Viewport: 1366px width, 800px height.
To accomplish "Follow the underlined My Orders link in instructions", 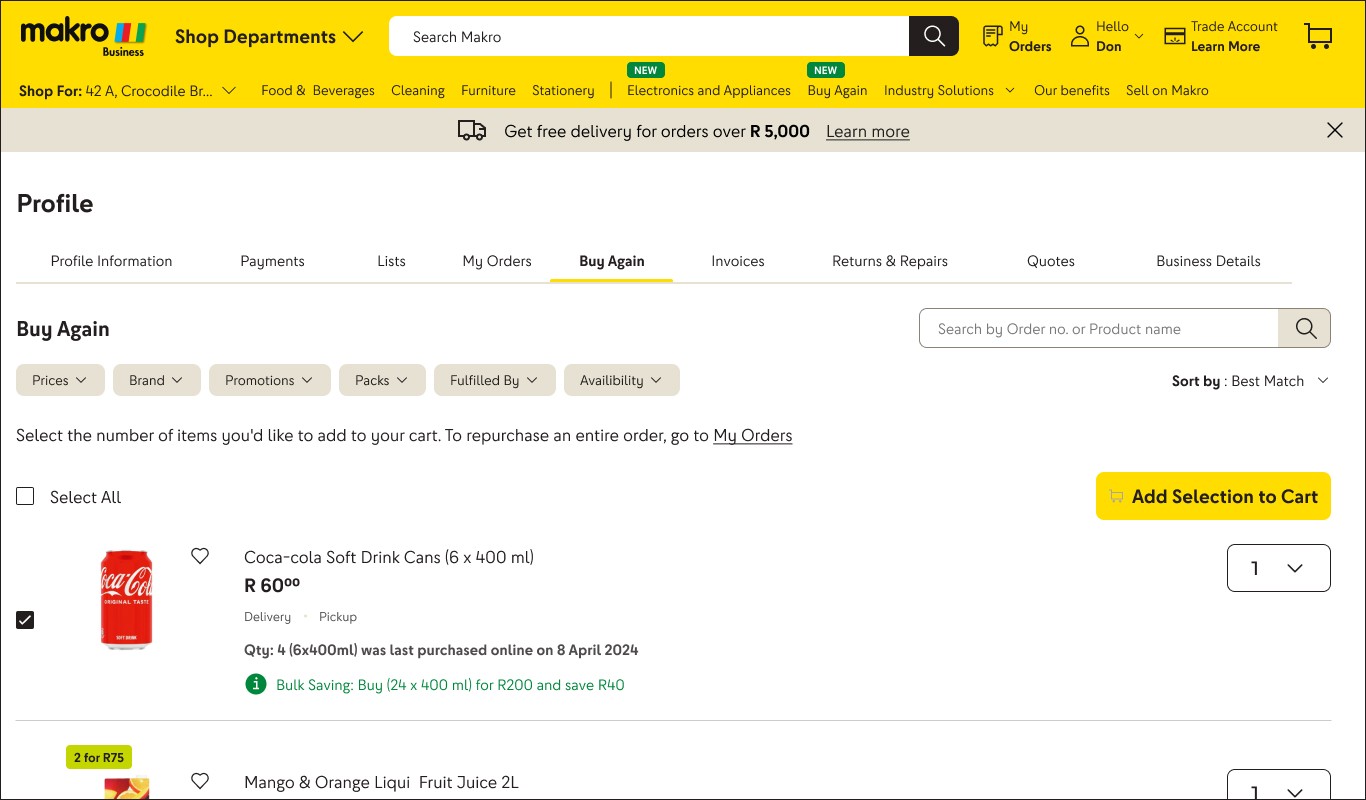I will (753, 435).
